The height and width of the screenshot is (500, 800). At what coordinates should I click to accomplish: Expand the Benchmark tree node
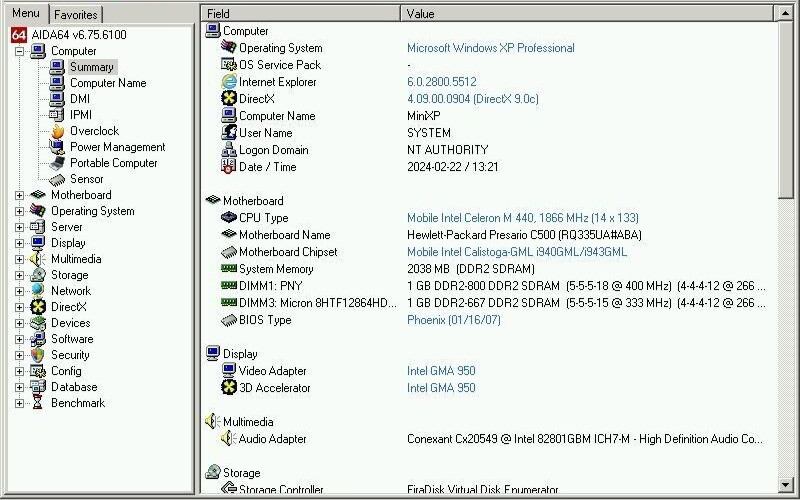click(x=19, y=404)
